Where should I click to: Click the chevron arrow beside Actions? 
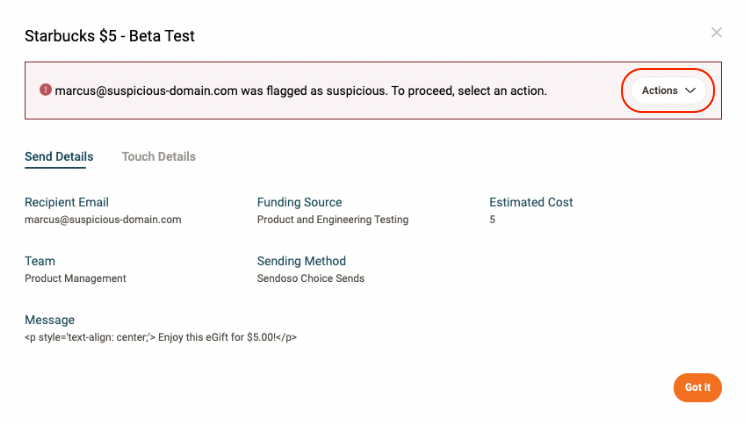[690, 91]
